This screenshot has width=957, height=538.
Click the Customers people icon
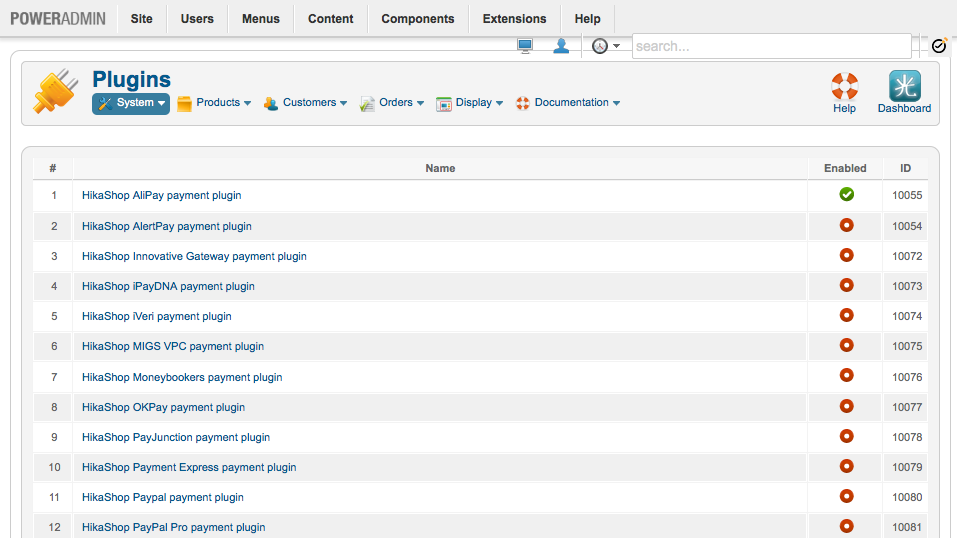[271, 104]
